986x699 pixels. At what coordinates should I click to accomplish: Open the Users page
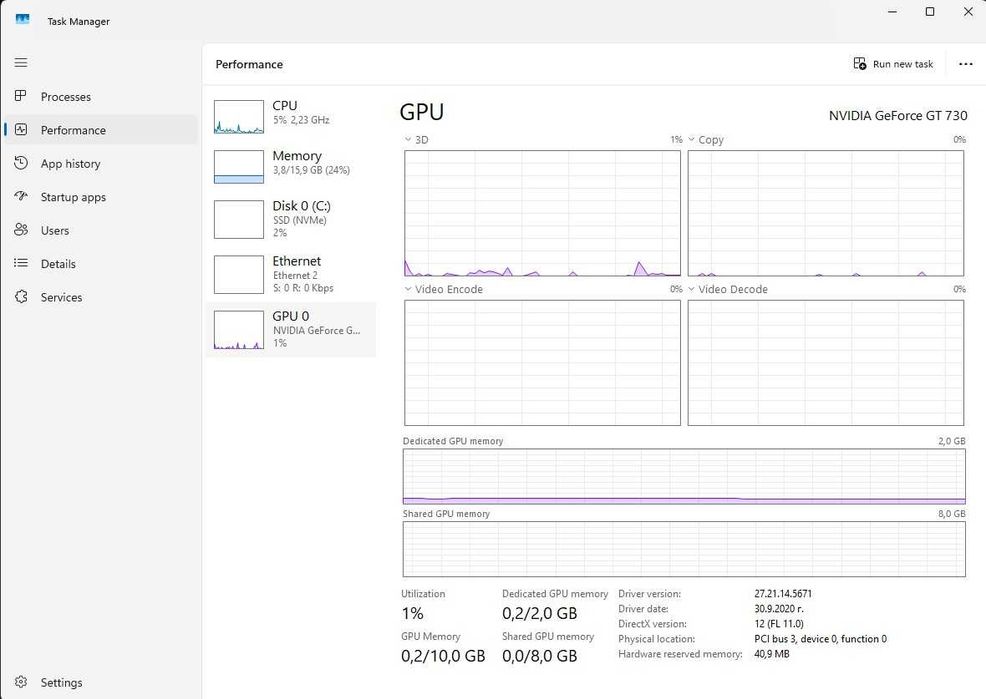[x=101, y=230]
